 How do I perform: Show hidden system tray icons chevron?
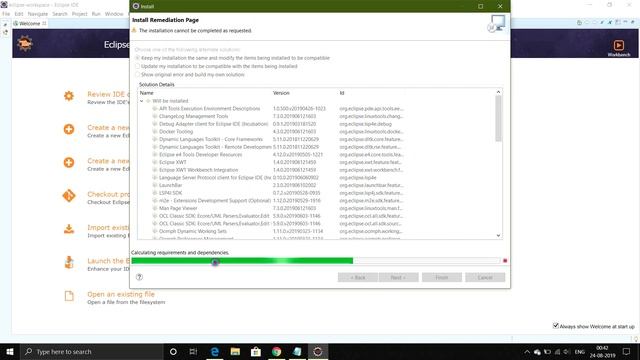pos(527,351)
